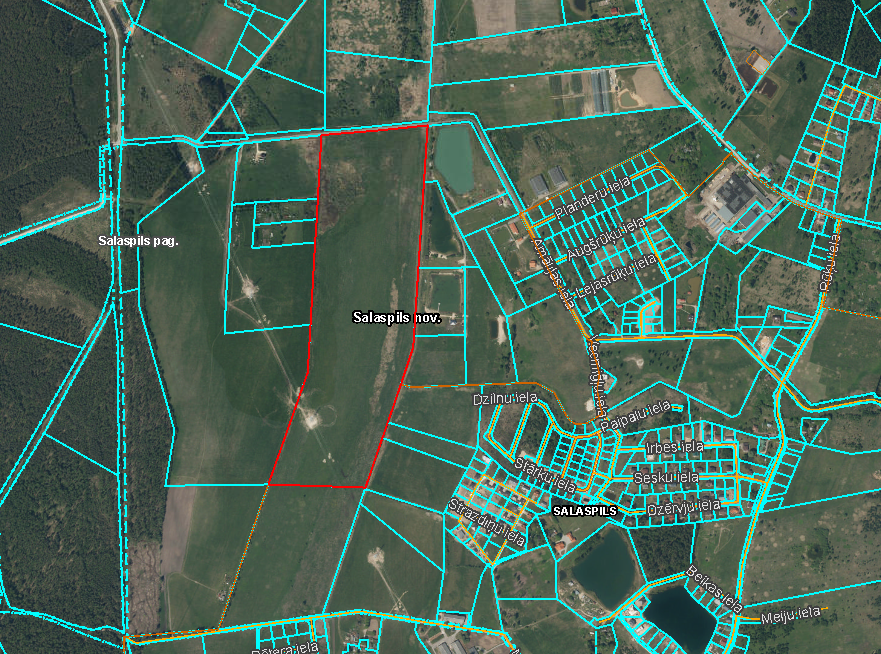881x654 pixels.
Task: Click the 'Salaspils nov.' map label
Action: 396,317
